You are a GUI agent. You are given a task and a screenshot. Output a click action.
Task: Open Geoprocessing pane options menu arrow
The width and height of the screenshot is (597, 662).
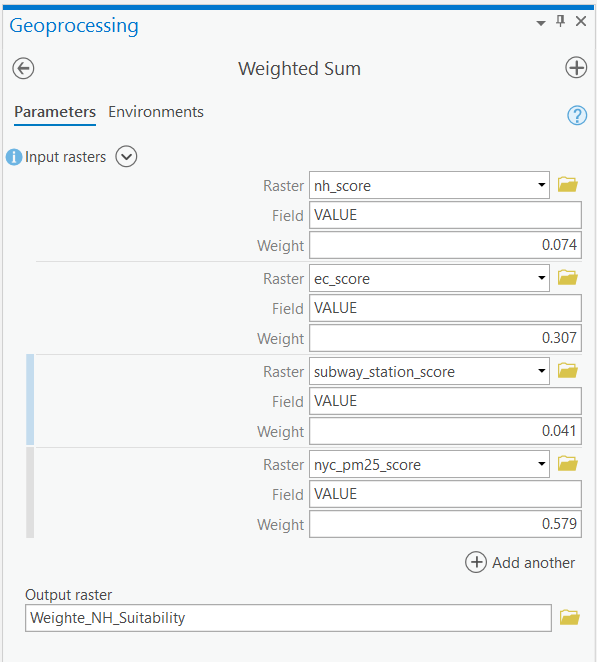coord(541,23)
